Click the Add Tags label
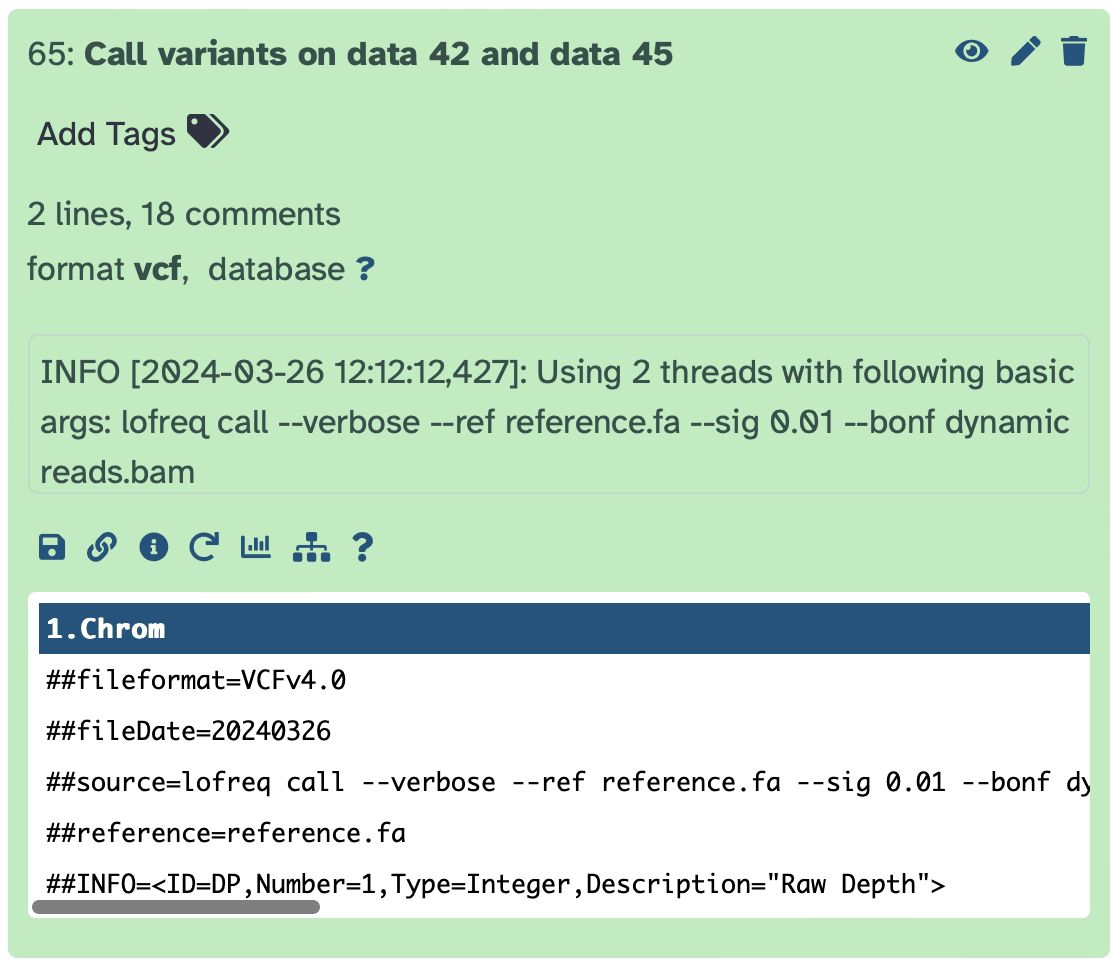Viewport: 1116px width, 968px height. 106,134
